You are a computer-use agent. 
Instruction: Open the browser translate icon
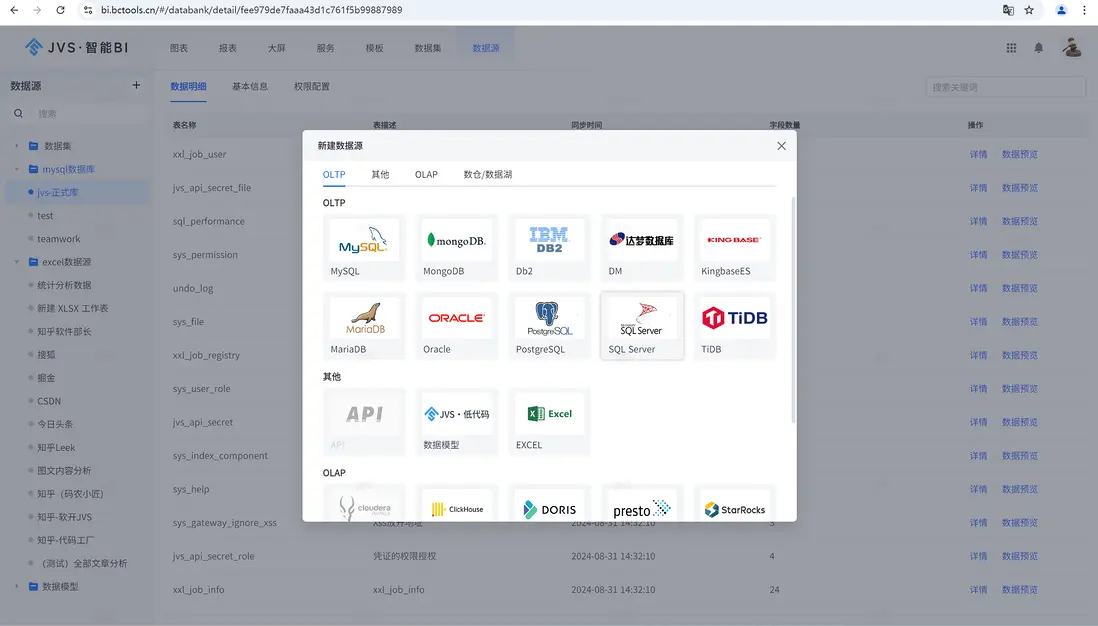tap(1008, 10)
